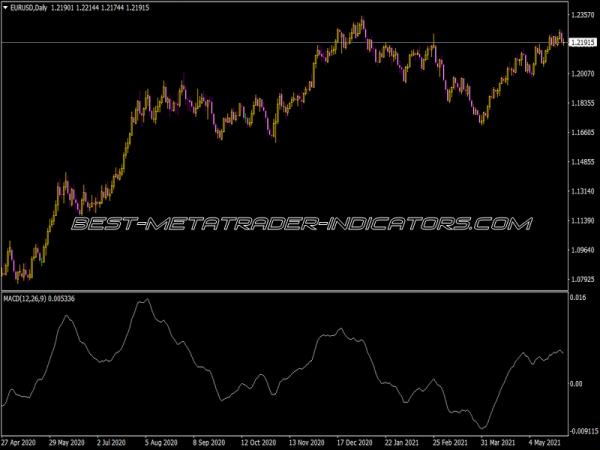Click the lowest MACD trough near late March 2021

pyautogui.click(x=483, y=428)
